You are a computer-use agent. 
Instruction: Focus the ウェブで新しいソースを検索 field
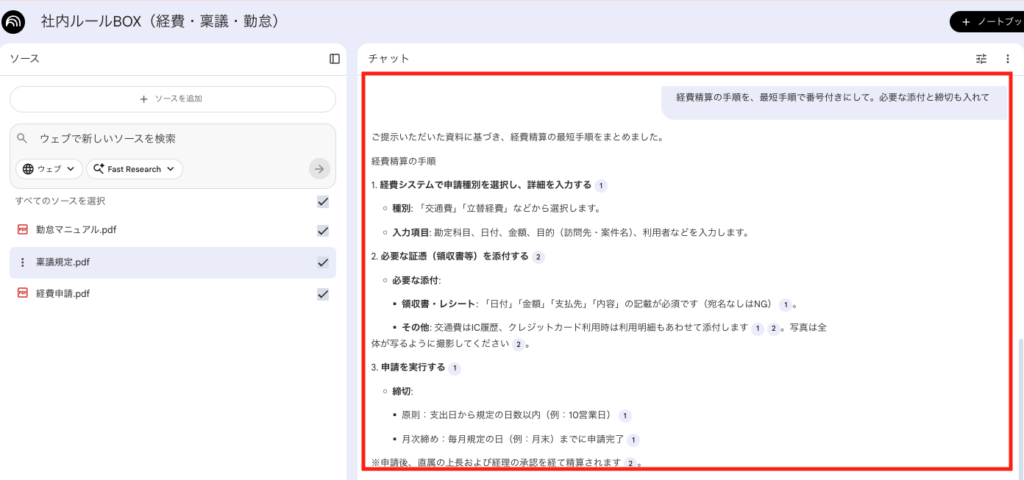click(170, 138)
